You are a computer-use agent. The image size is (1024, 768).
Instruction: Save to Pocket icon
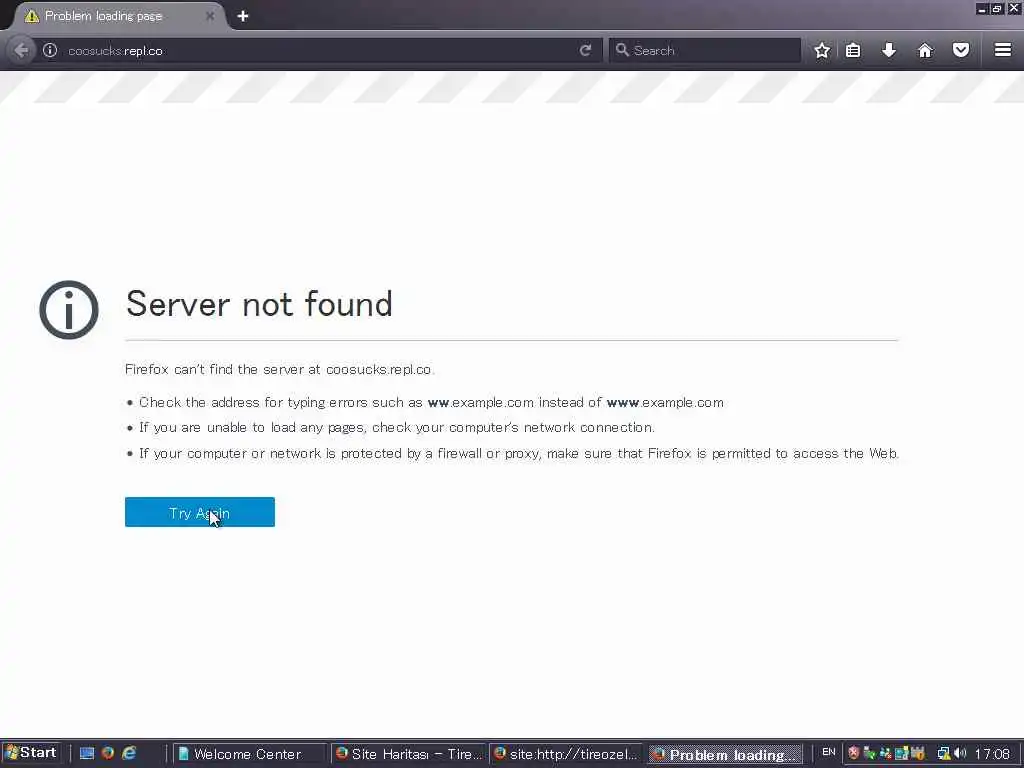click(x=961, y=50)
